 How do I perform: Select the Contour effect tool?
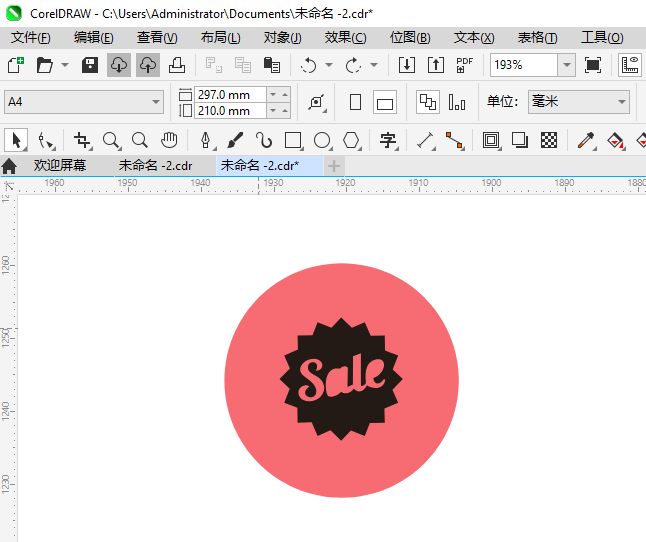click(491, 140)
